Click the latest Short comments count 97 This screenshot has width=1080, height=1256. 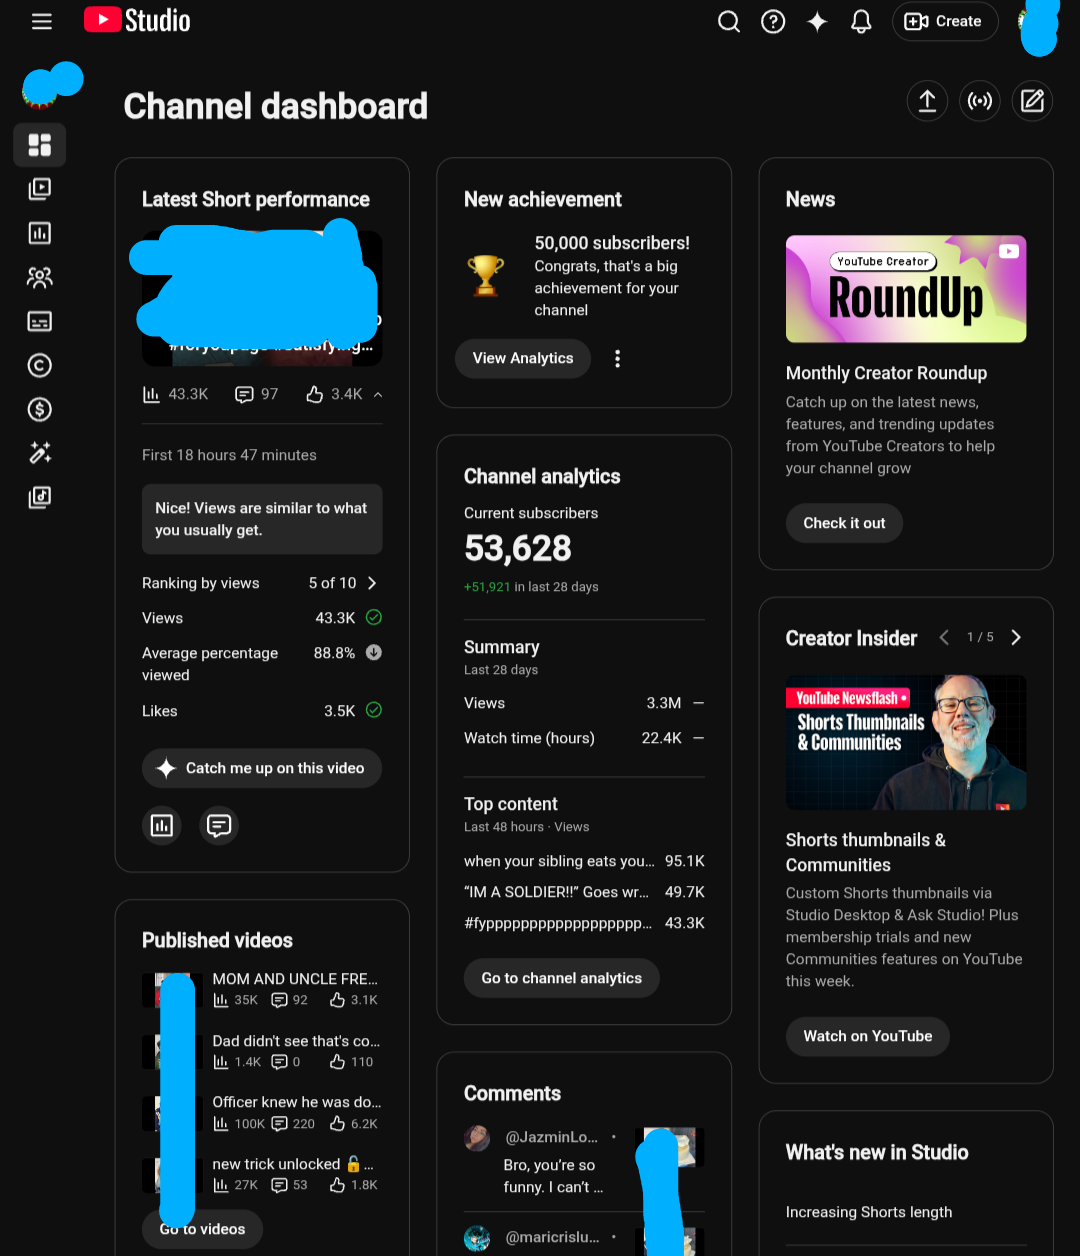(257, 395)
